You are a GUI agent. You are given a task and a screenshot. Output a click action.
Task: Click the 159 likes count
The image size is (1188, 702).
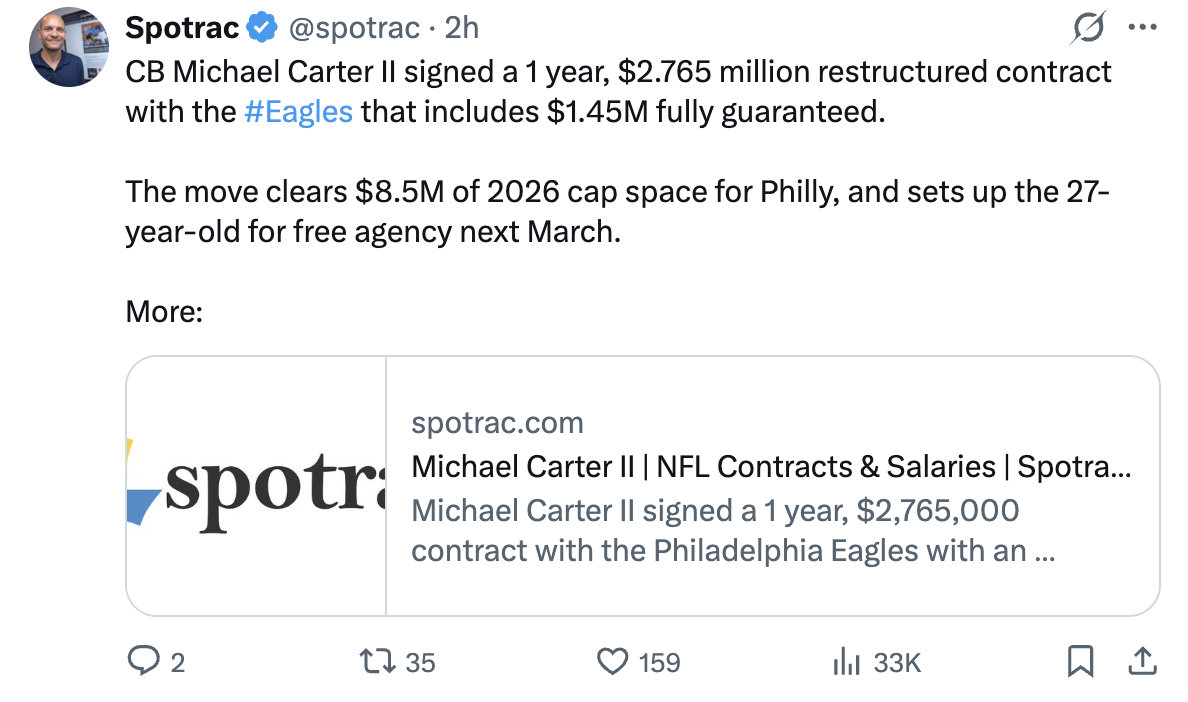click(659, 663)
